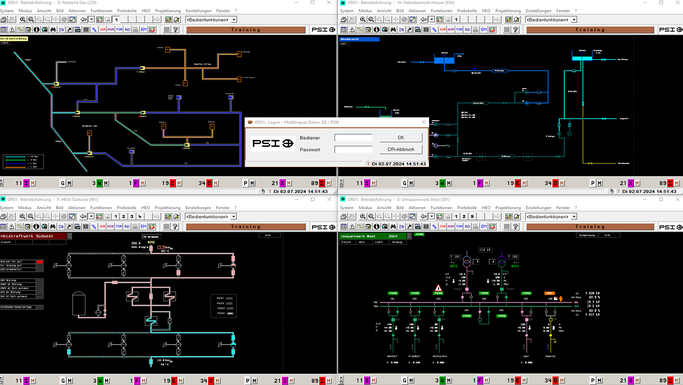Expand back-history arrow dropdown in HKW Südwest window
This screenshot has width=683, height=385.
pyautogui.click(x=91, y=216)
